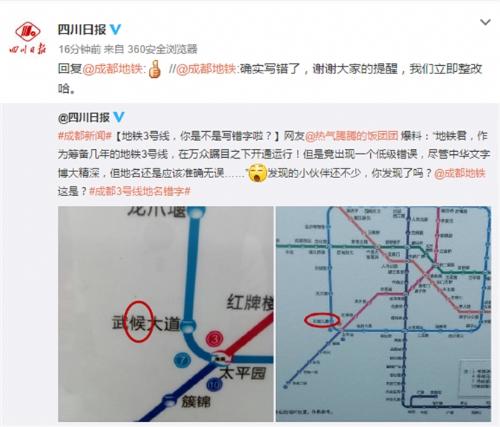Click the thumbs-up emoji in the reply
The height and width of the screenshot is (427, 500).
(x=155, y=69)
